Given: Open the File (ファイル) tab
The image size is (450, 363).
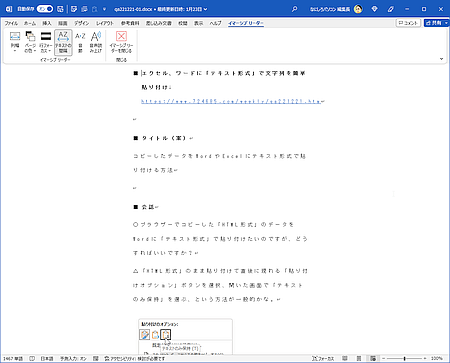Looking at the screenshot, I should pos(11,23).
